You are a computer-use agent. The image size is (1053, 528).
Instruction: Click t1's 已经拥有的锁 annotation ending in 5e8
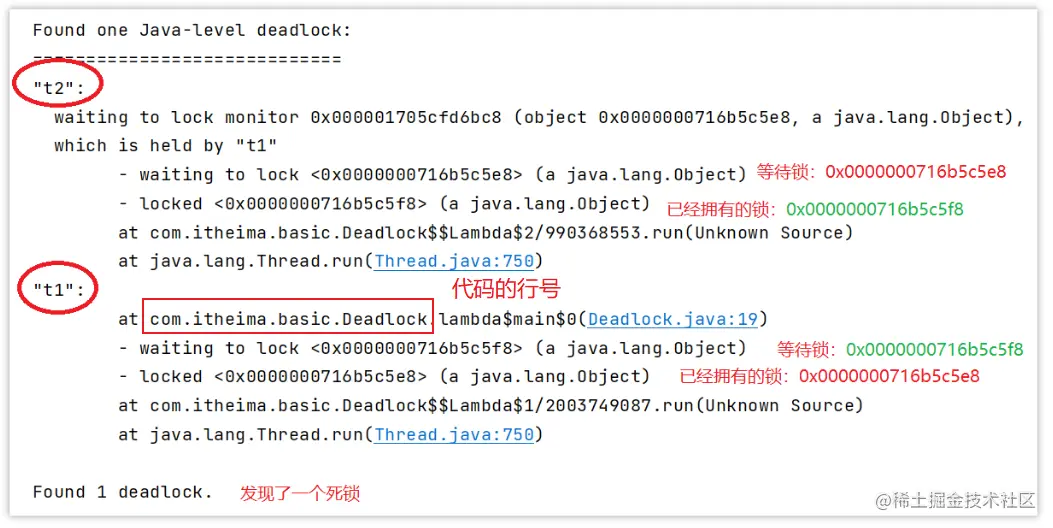click(829, 377)
